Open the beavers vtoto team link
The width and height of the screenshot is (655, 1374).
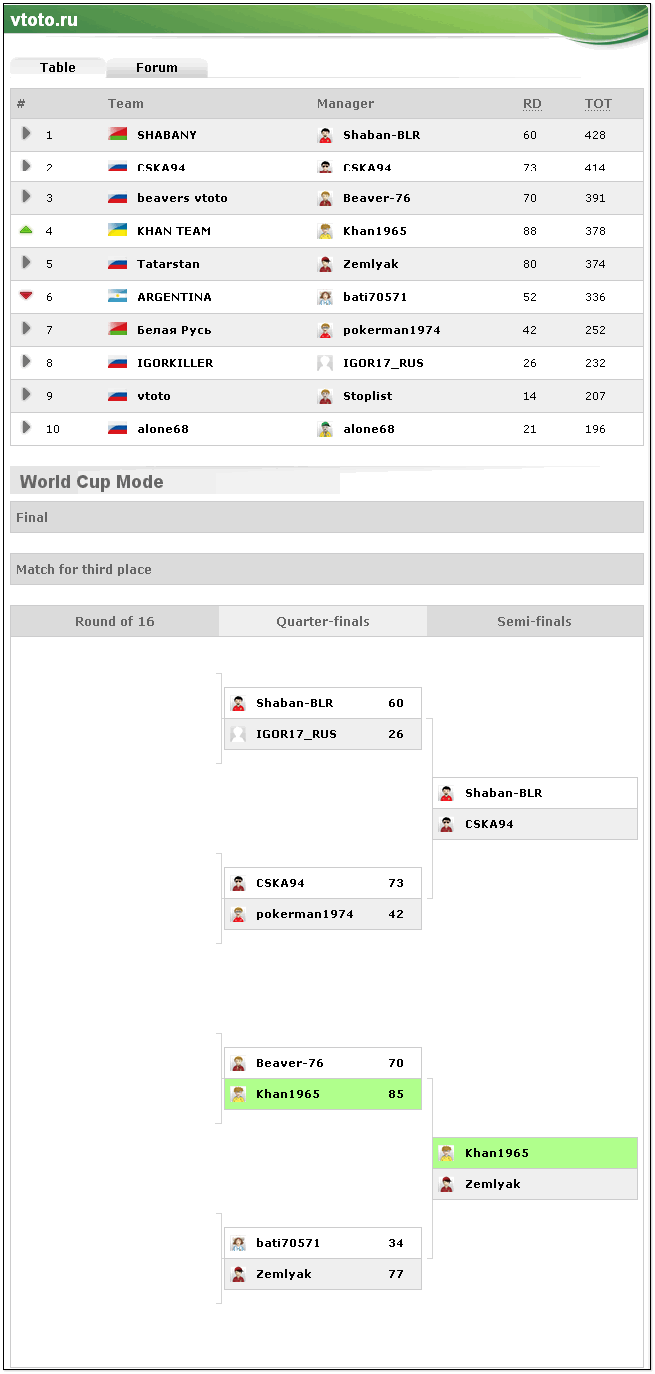tap(182, 198)
